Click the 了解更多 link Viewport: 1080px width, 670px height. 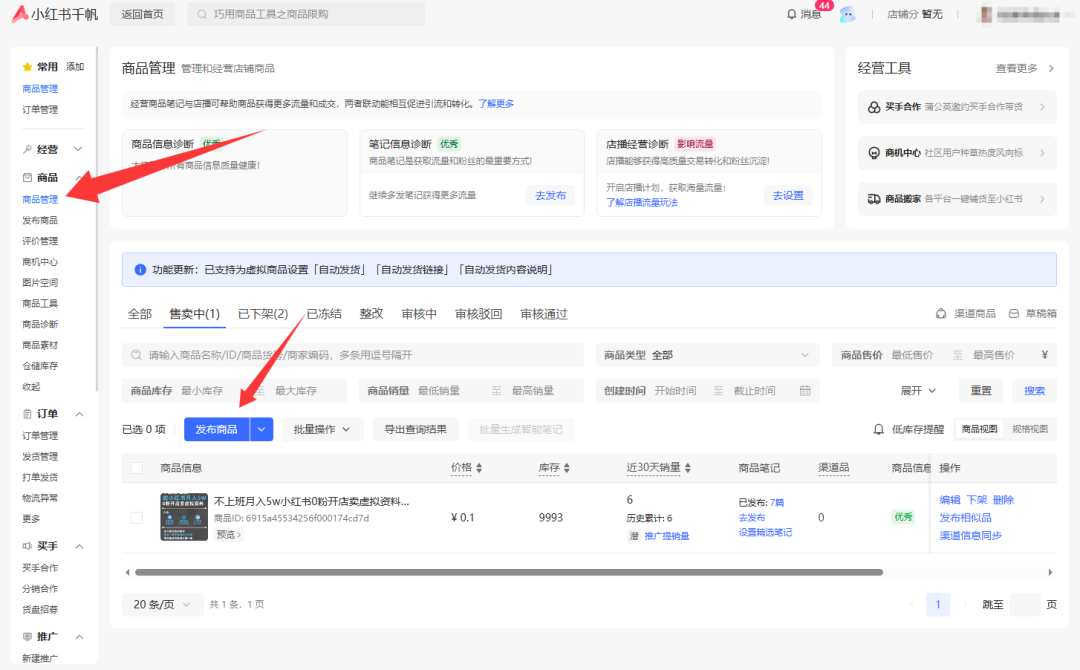pos(496,104)
